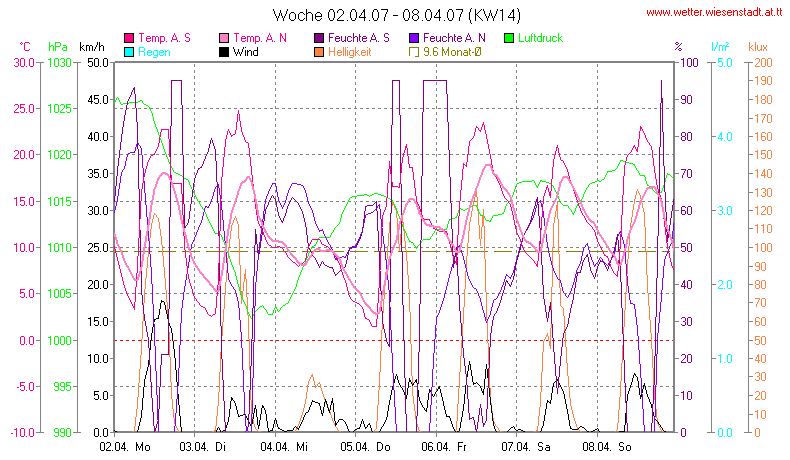This screenshot has width=790, height=460.
Task: Click the legend label 'Temp. A. N'
Action: click(x=260, y=38)
